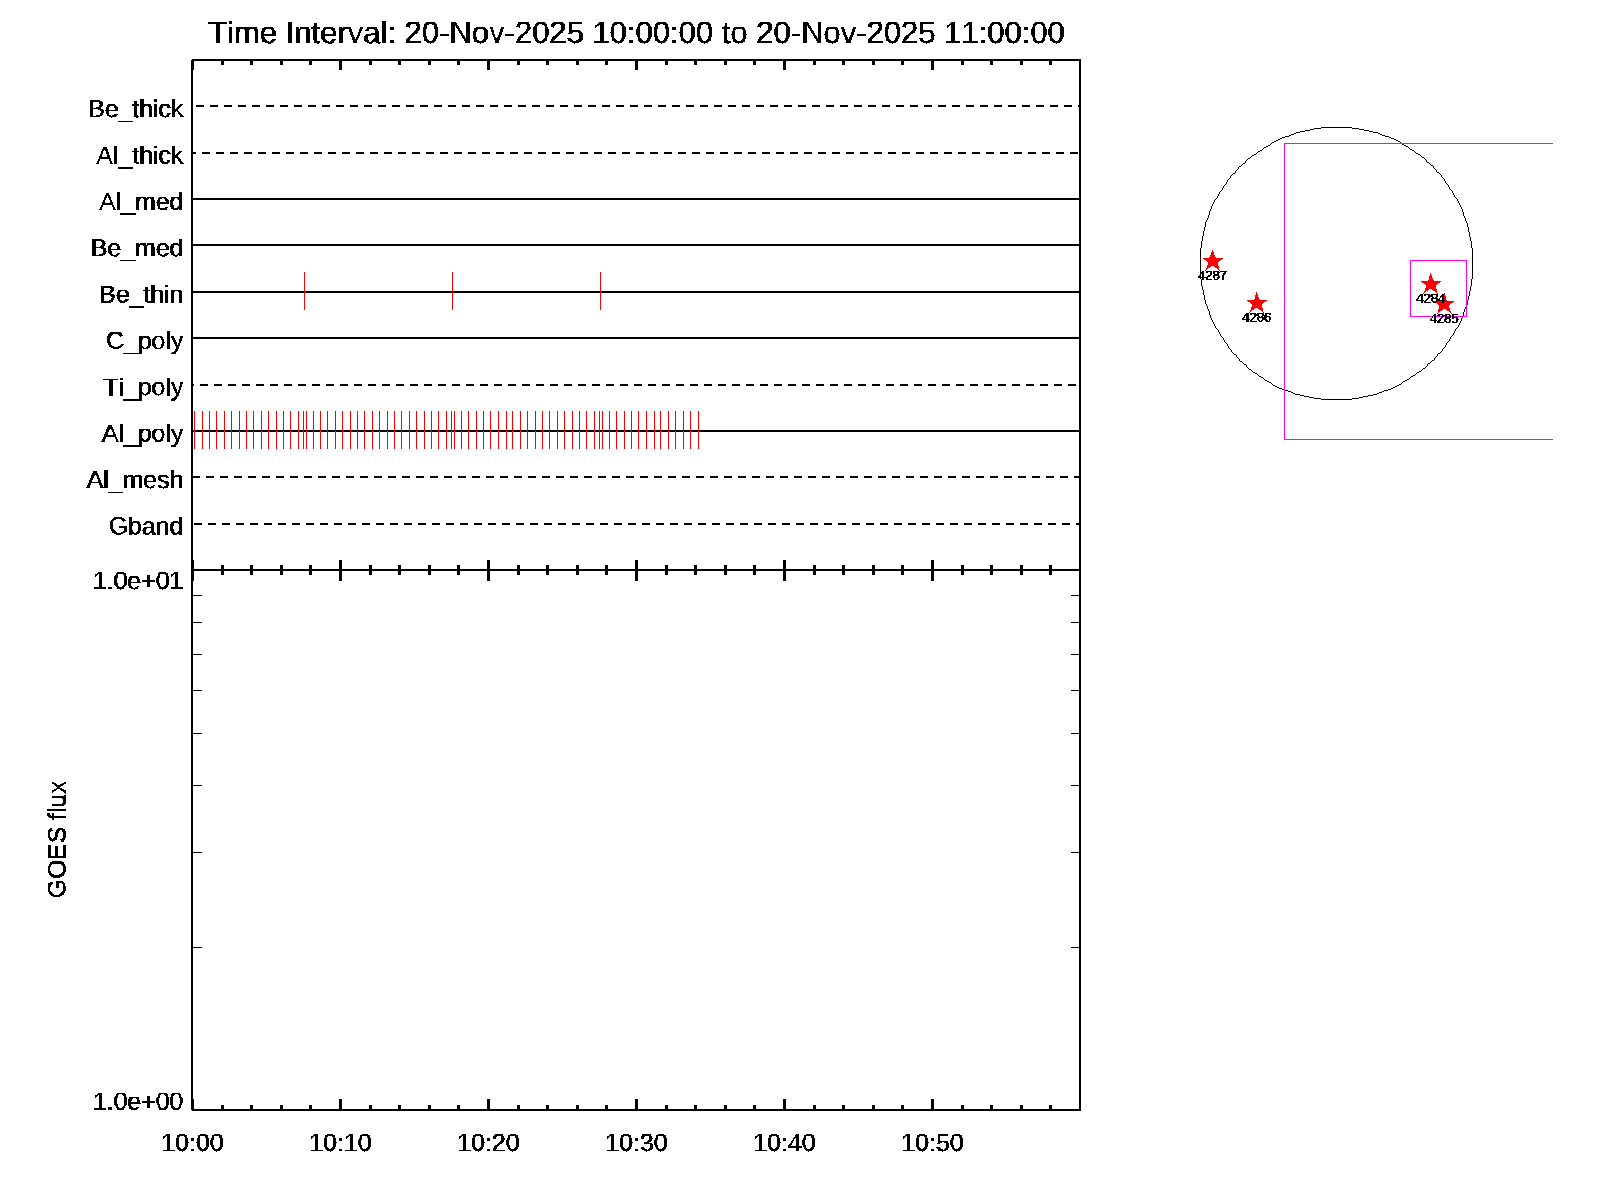Click the first Be_thin red exposure marker
The height and width of the screenshot is (1200, 1600).
[304, 291]
